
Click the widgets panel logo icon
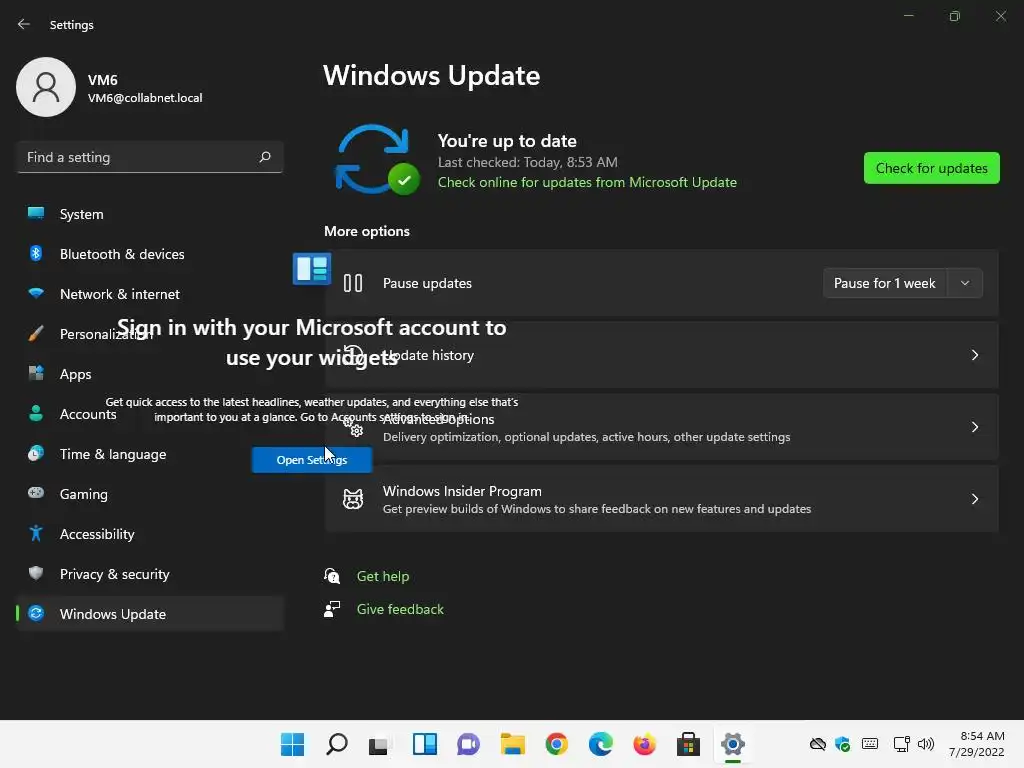(x=312, y=268)
